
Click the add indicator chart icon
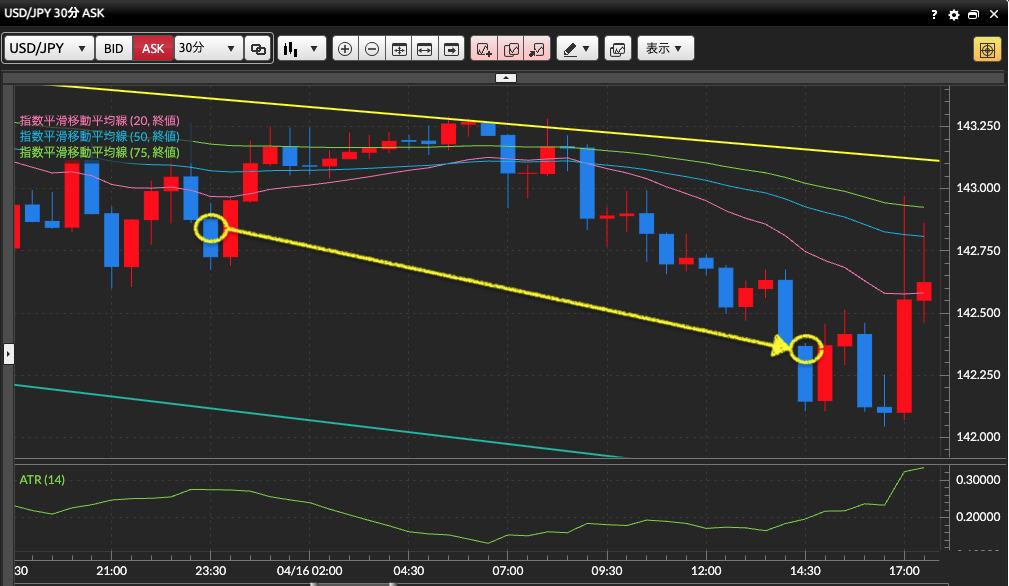(484, 49)
